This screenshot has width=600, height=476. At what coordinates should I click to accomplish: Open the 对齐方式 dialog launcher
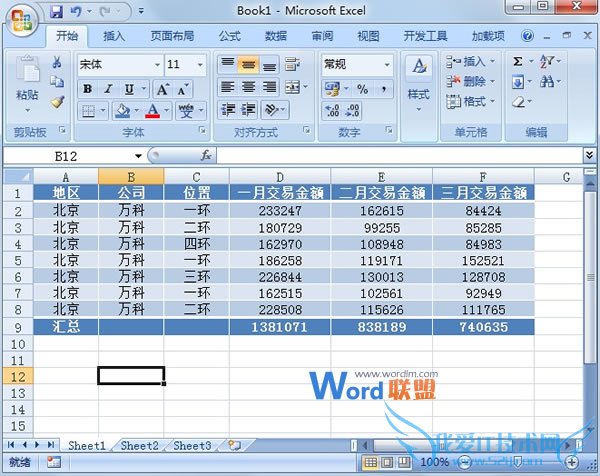click(x=307, y=130)
